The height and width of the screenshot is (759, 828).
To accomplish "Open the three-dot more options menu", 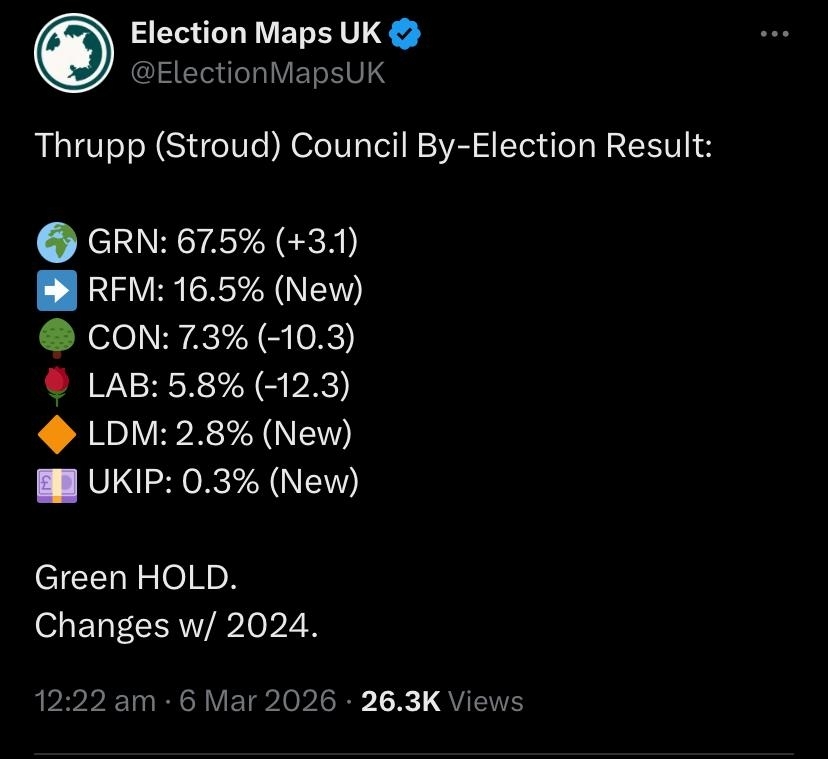I will point(775,33).
